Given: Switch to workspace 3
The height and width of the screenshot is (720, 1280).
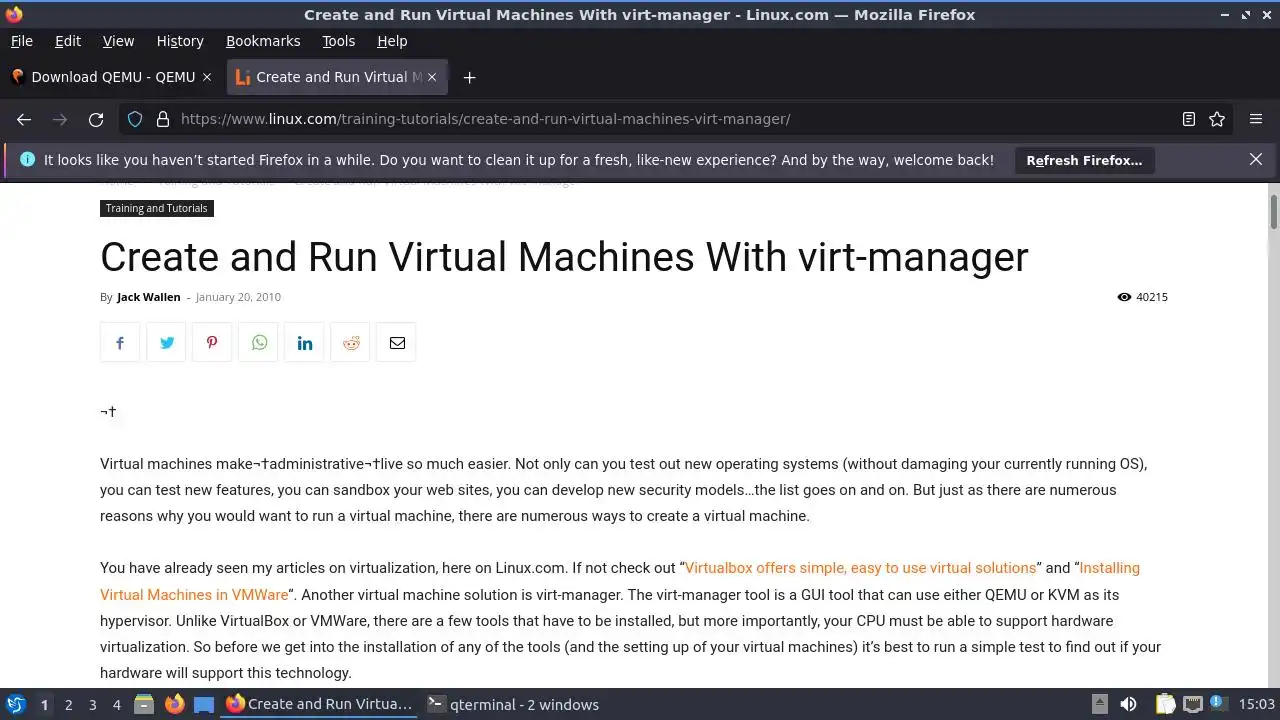Looking at the screenshot, I should point(92,705).
